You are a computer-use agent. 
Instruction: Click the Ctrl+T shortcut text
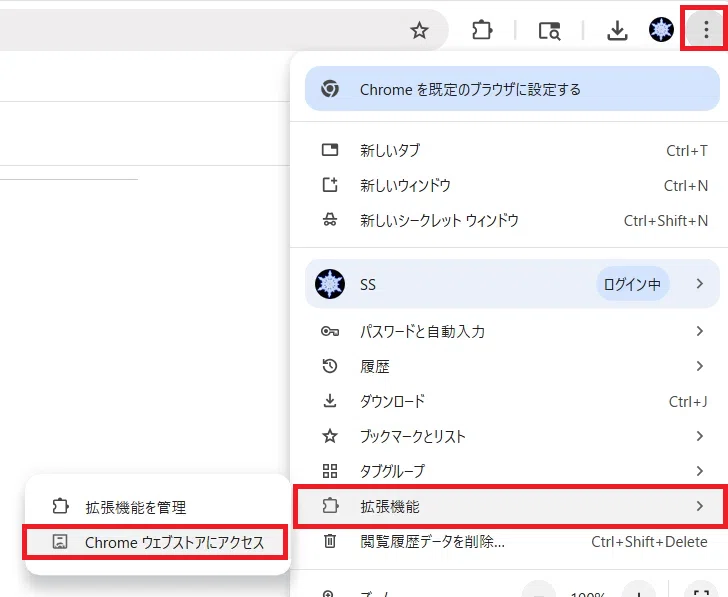(687, 150)
